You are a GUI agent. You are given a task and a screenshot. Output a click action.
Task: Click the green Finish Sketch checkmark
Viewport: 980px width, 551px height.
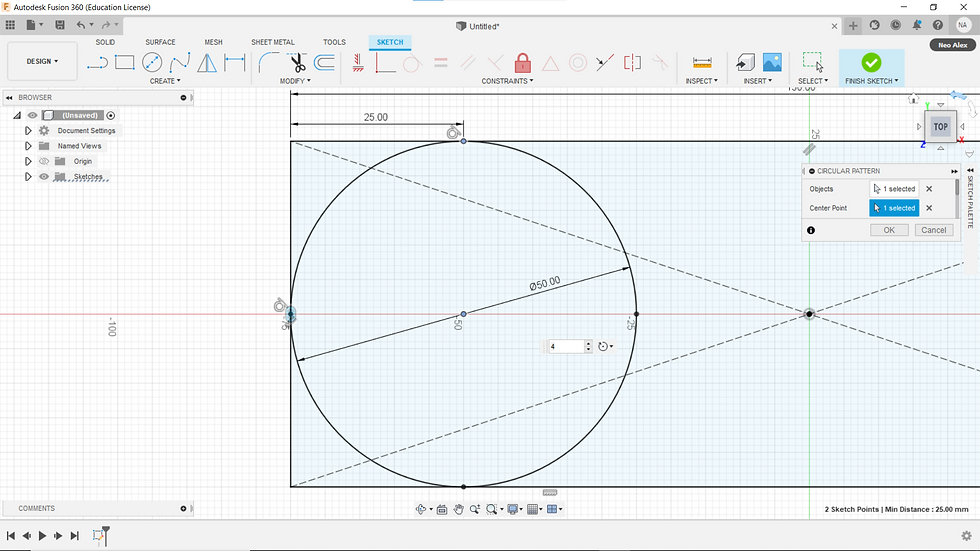coord(871,62)
